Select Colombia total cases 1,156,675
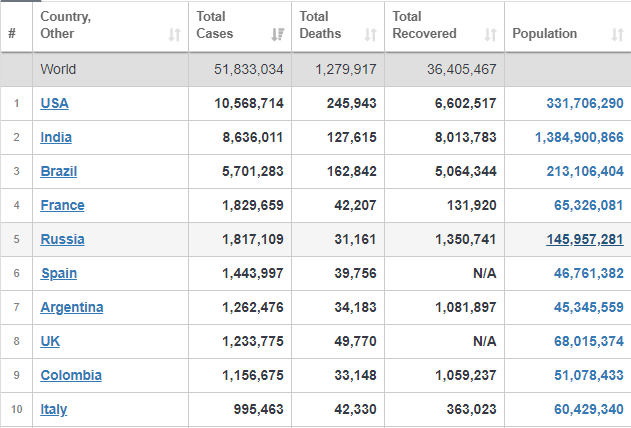 pos(253,375)
